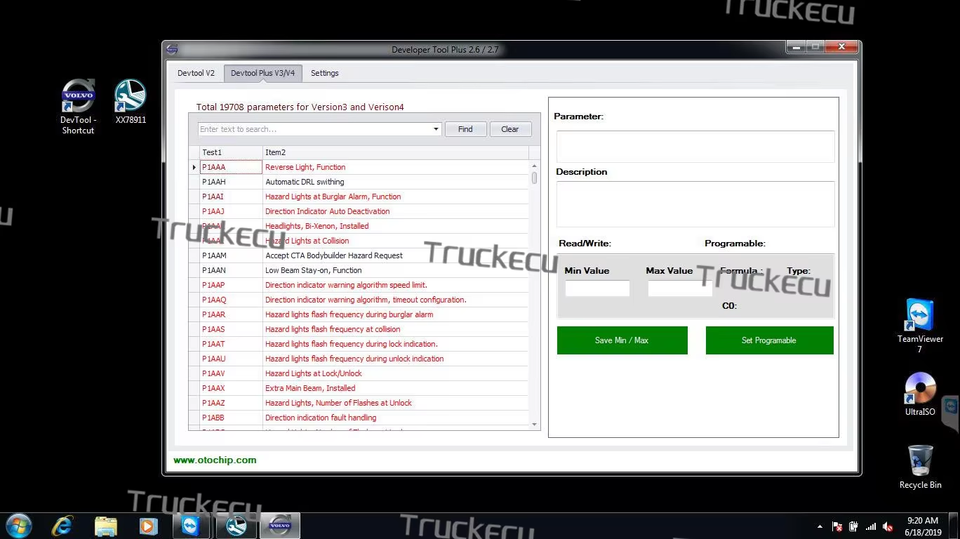This screenshot has height=539, width=960.
Task: Click the muted volume tray icon
Action: (x=888, y=526)
